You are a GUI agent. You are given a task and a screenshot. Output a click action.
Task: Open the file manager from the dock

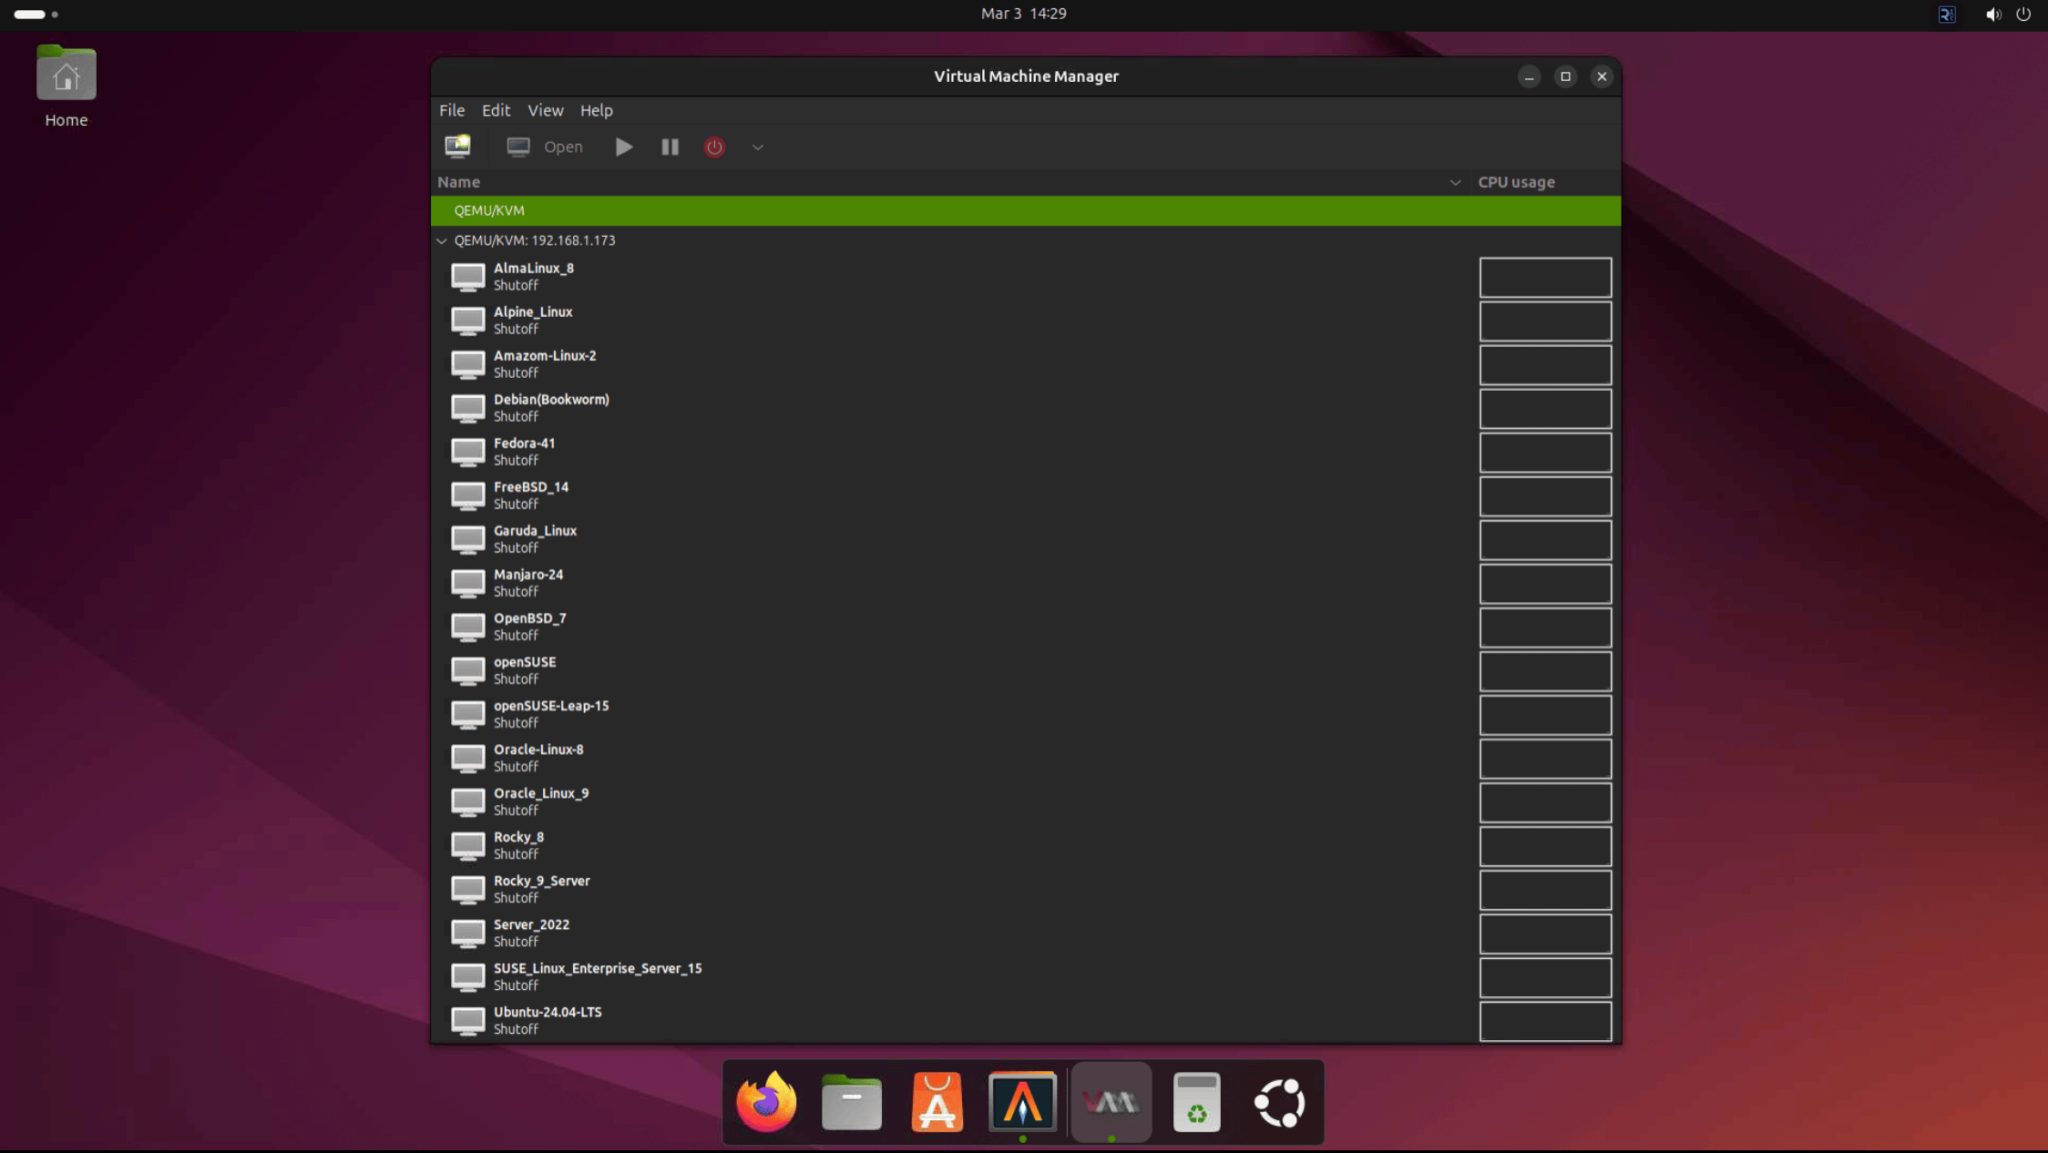coord(849,1101)
